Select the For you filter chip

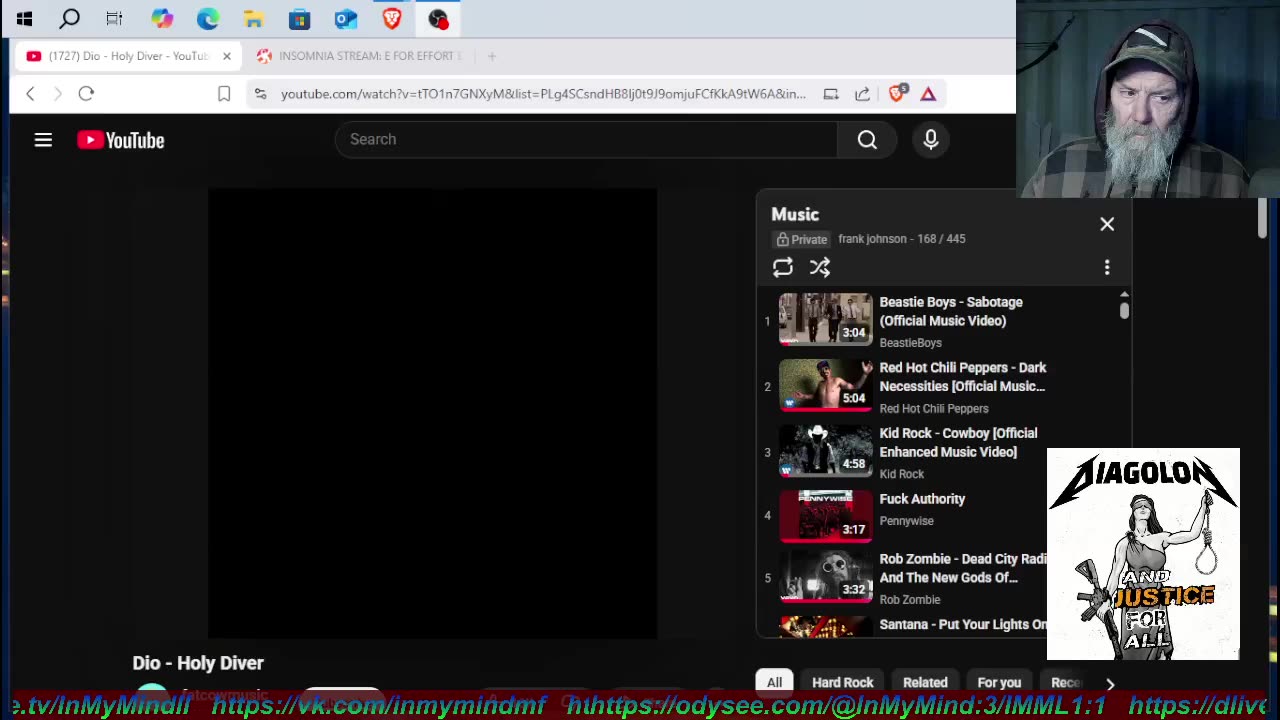(999, 682)
